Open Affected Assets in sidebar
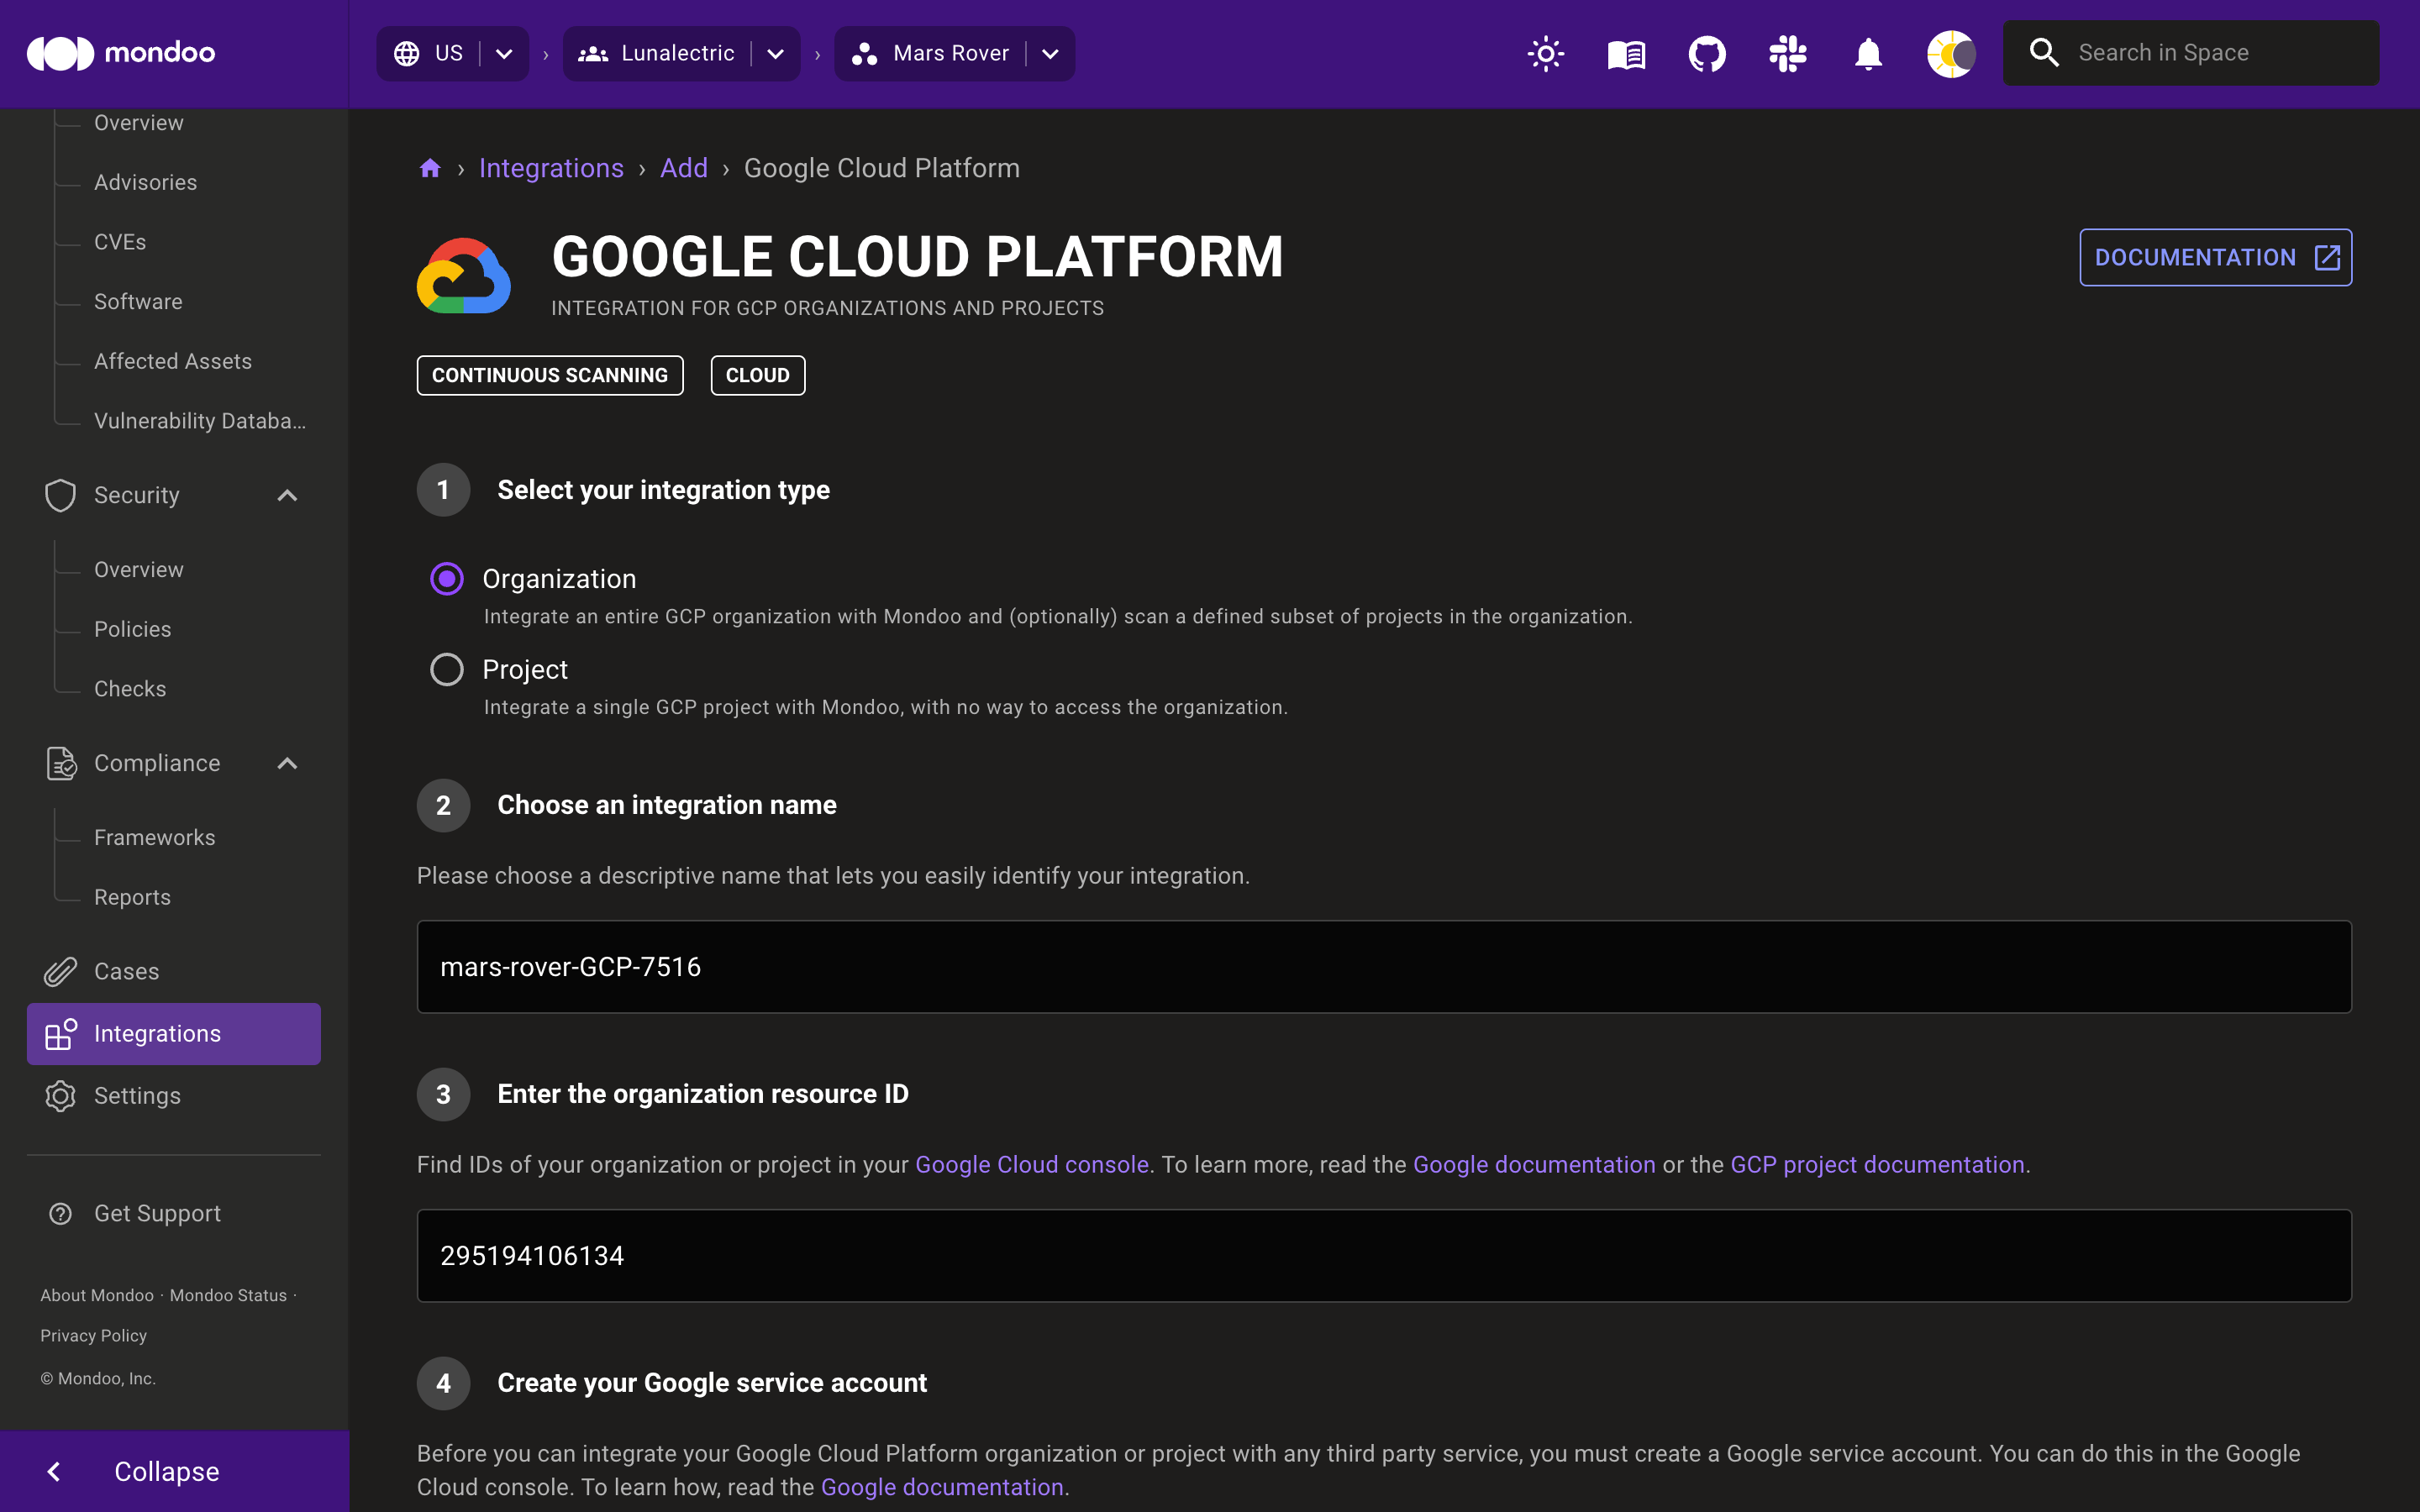The image size is (2420, 1512). (x=173, y=361)
